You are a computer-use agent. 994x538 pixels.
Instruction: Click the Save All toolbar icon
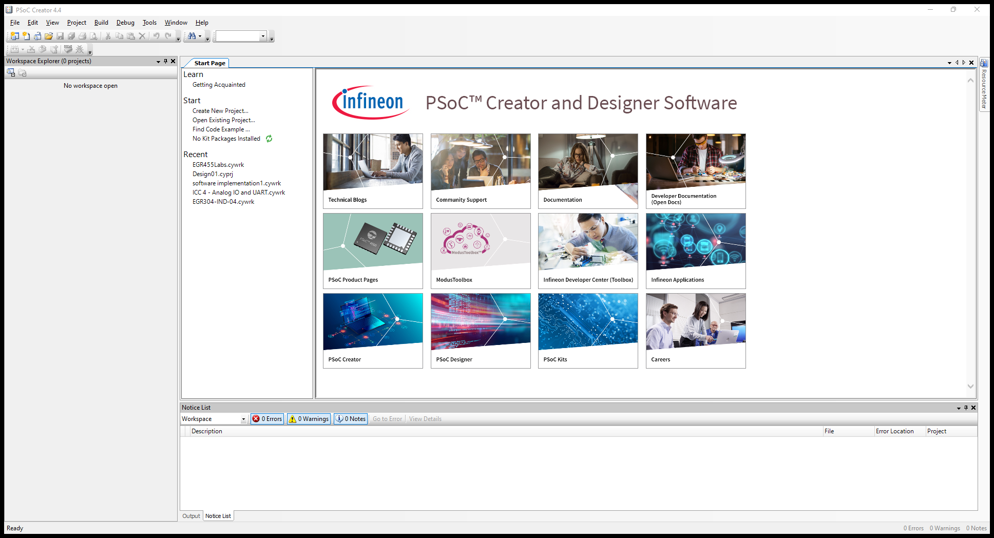71,36
